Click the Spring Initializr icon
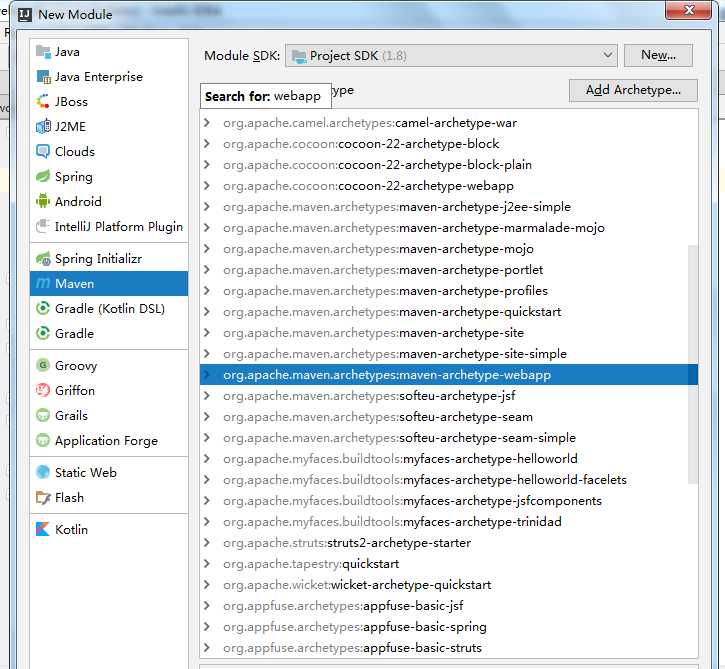Screen dimensions: 725x669 coord(43,259)
